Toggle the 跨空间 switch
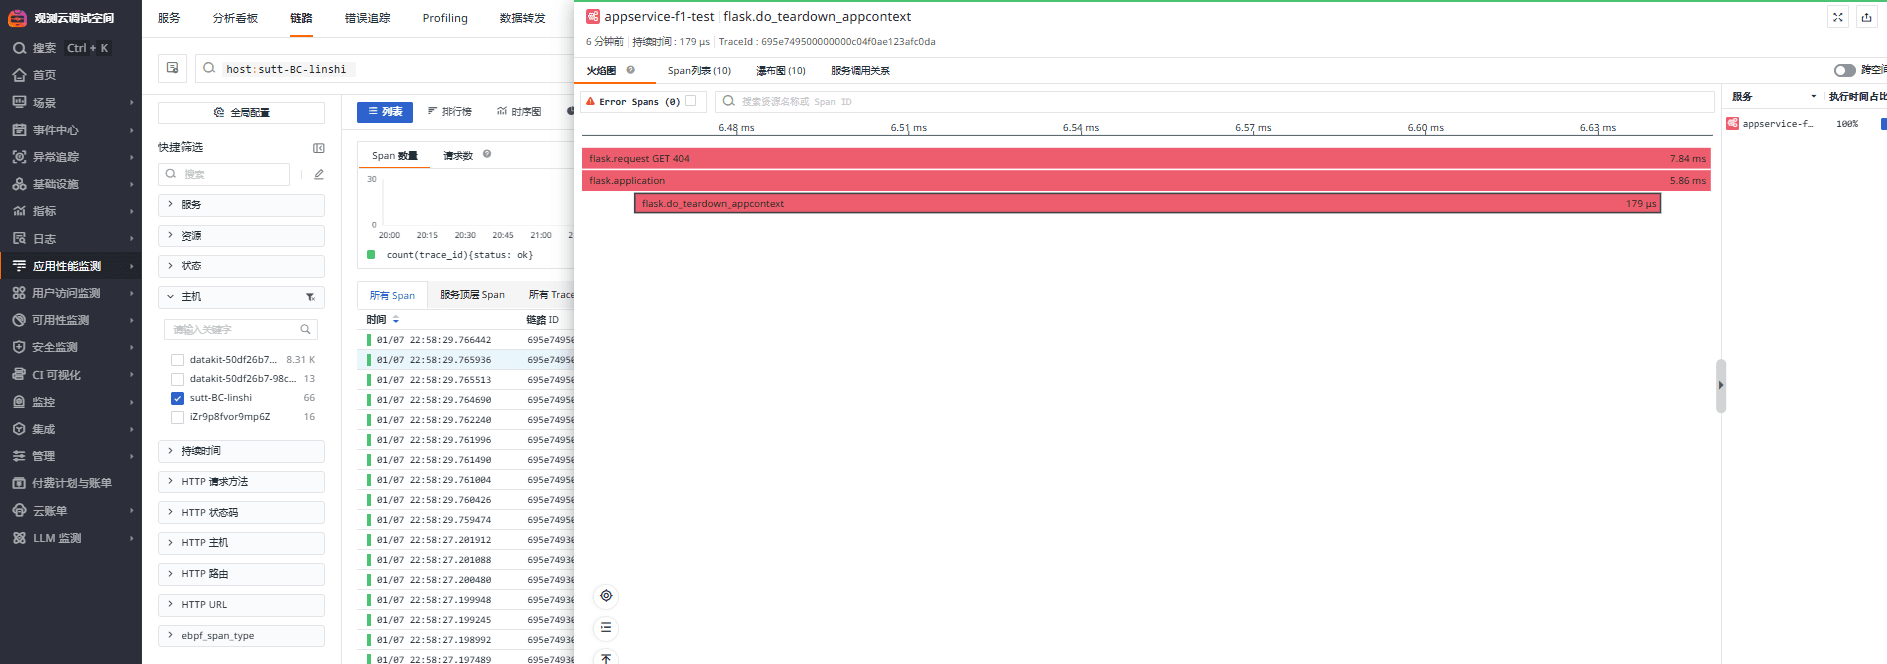 [x=1844, y=70]
